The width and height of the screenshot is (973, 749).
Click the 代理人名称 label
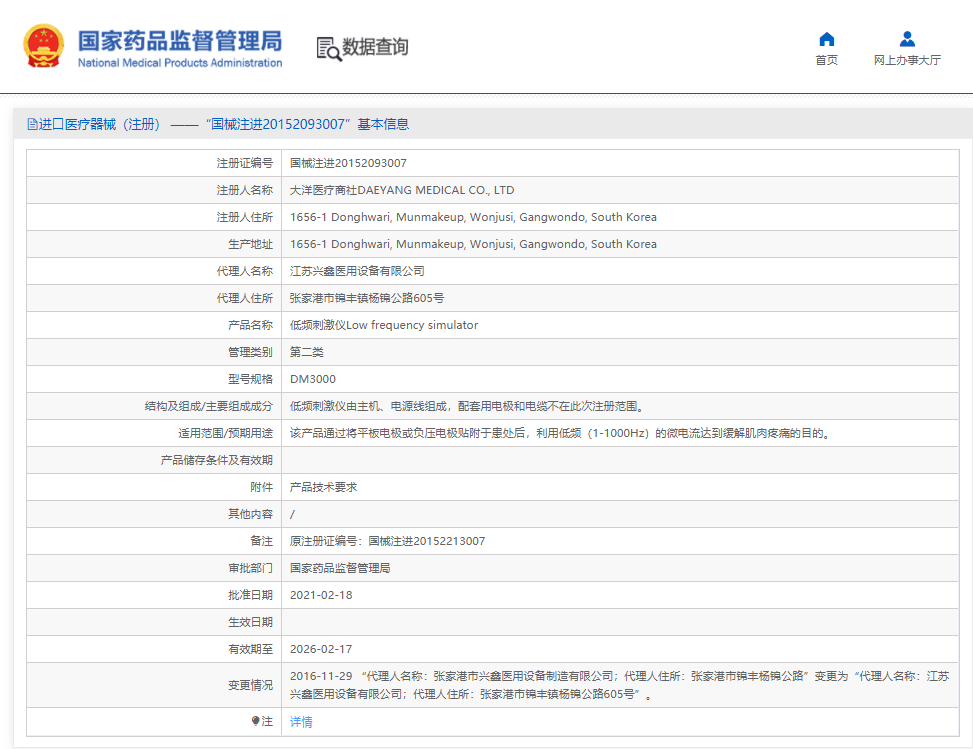244,271
